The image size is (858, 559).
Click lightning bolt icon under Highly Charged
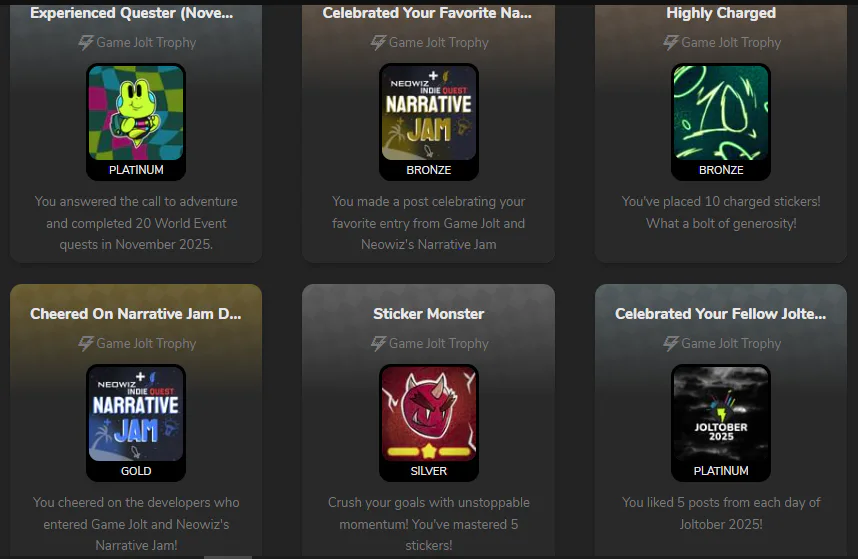(x=670, y=42)
